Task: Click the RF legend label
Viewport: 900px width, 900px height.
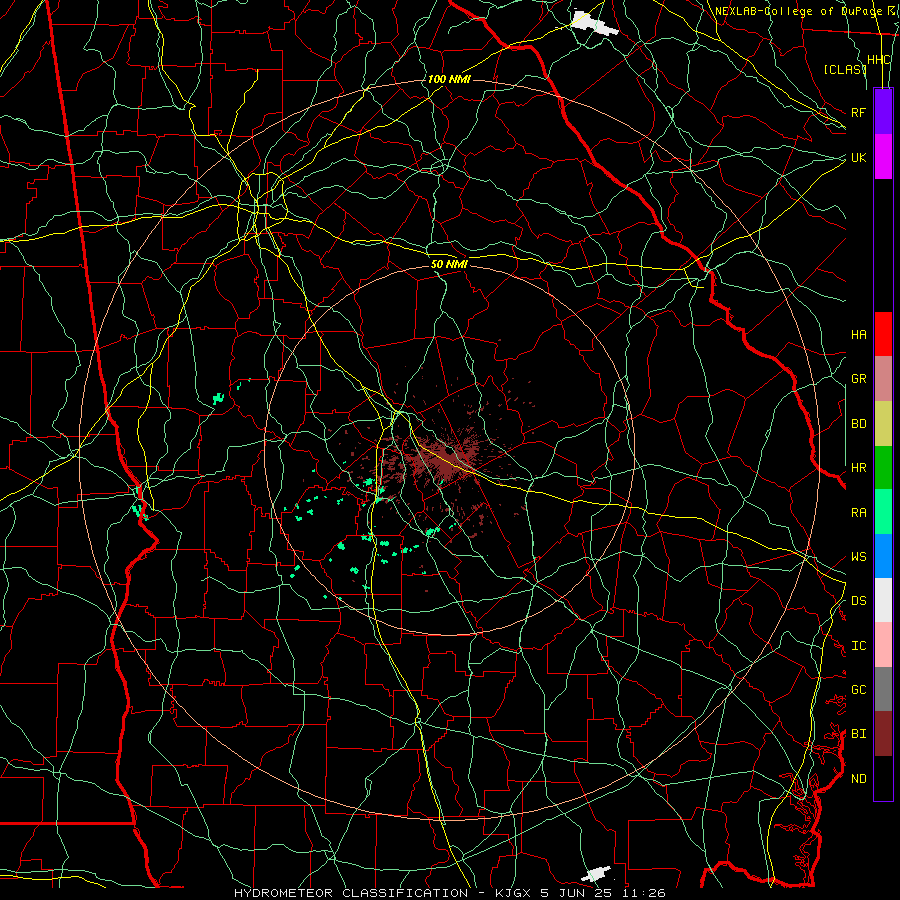Action: (x=858, y=112)
